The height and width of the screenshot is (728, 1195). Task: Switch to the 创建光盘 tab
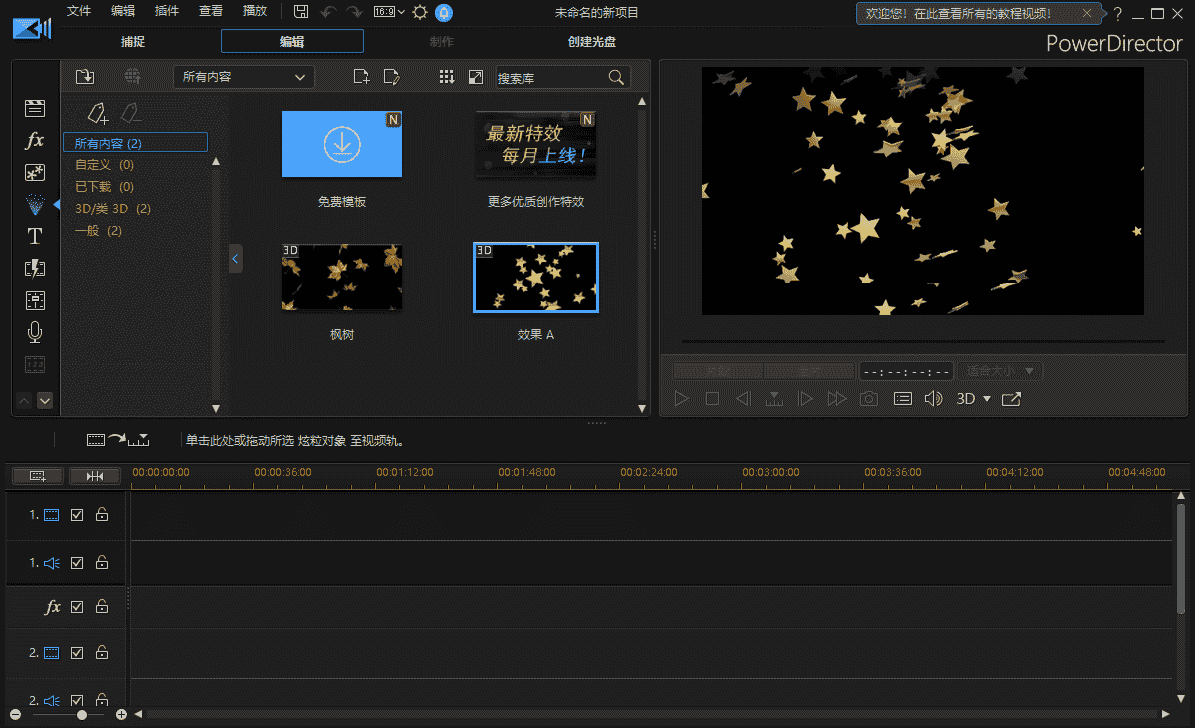pyautogui.click(x=591, y=42)
